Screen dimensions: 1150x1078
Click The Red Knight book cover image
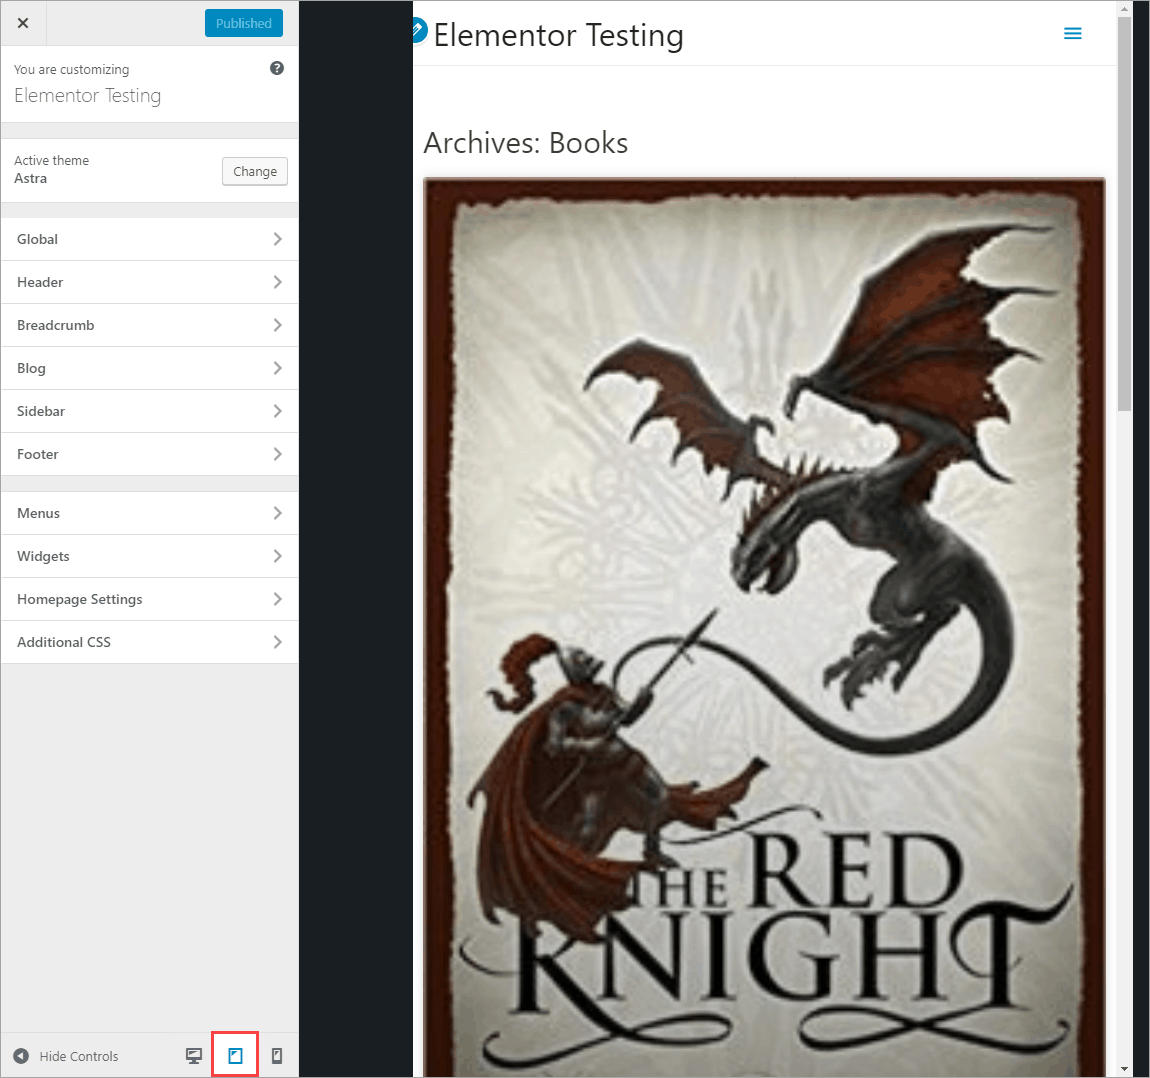pyautogui.click(x=764, y=627)
